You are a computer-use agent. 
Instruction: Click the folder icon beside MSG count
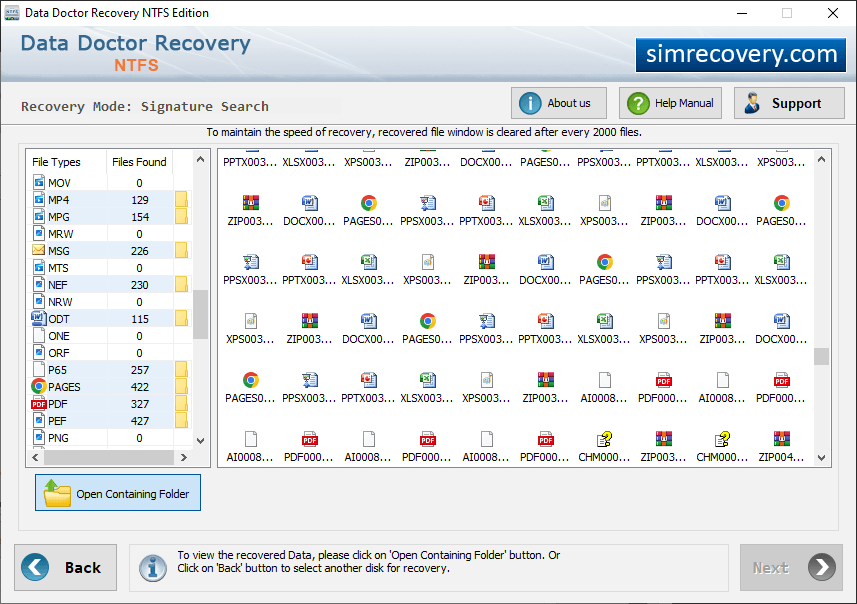pos(181,250)
